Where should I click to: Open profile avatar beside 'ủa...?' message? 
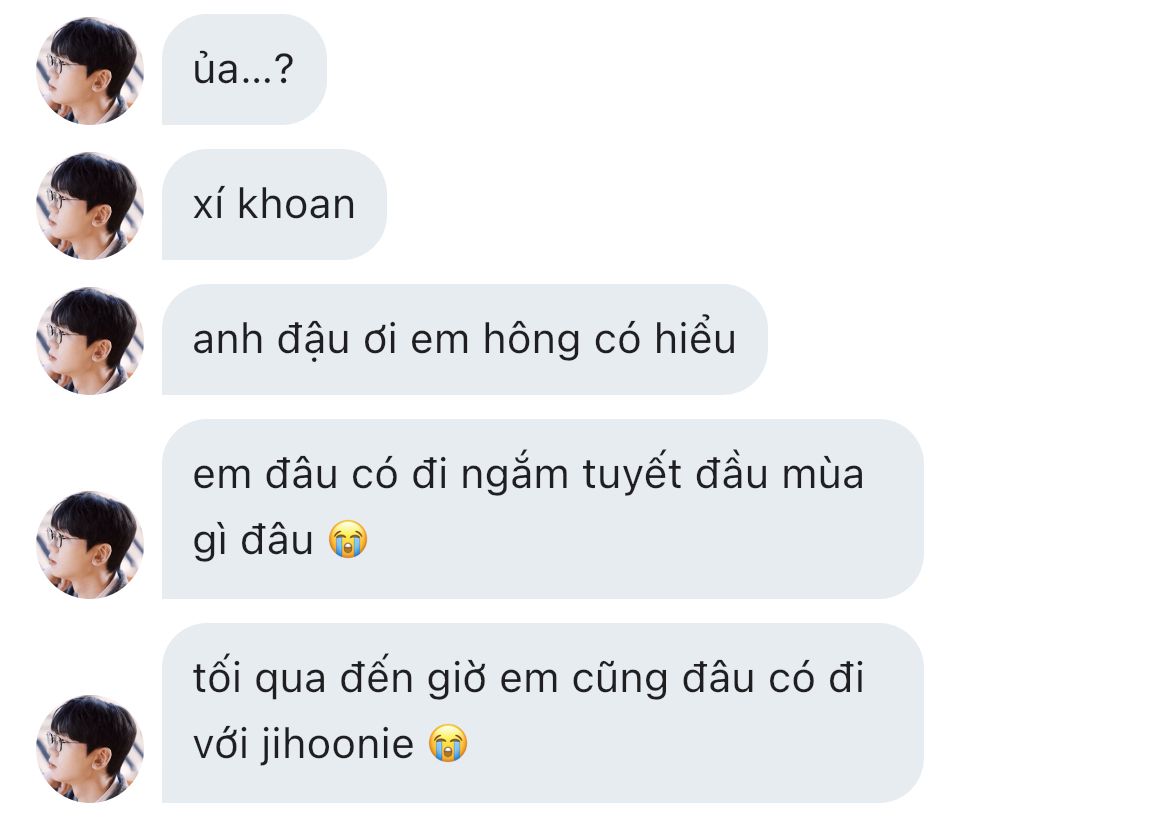90,70
